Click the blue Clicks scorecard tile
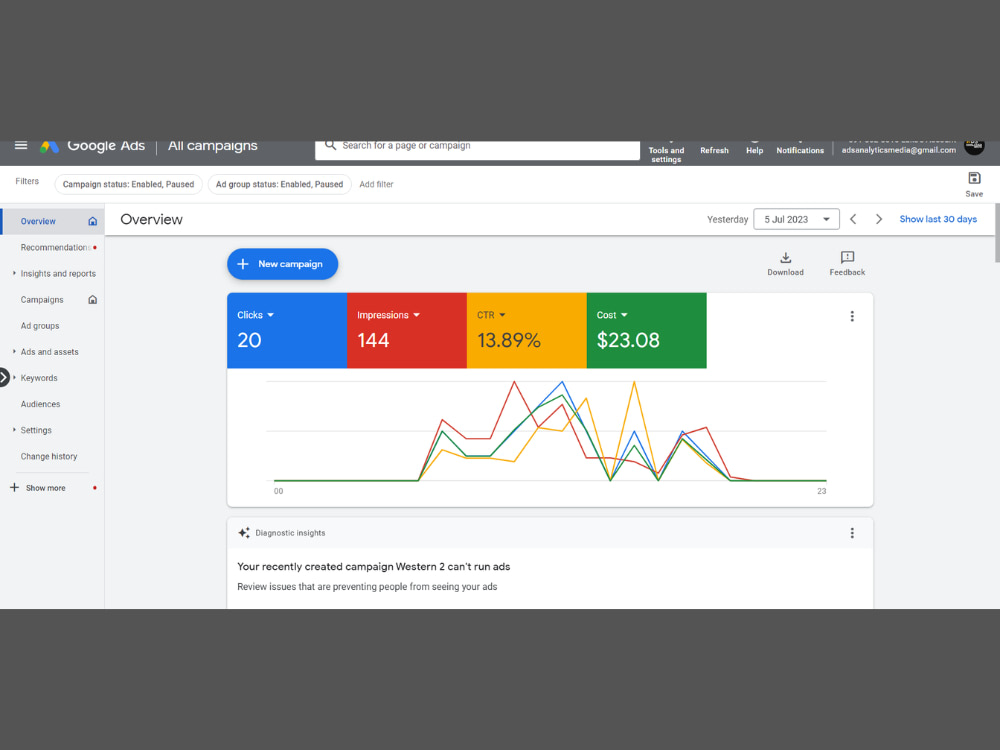Viewport: 1000px width, 750px height. (287, 330)
